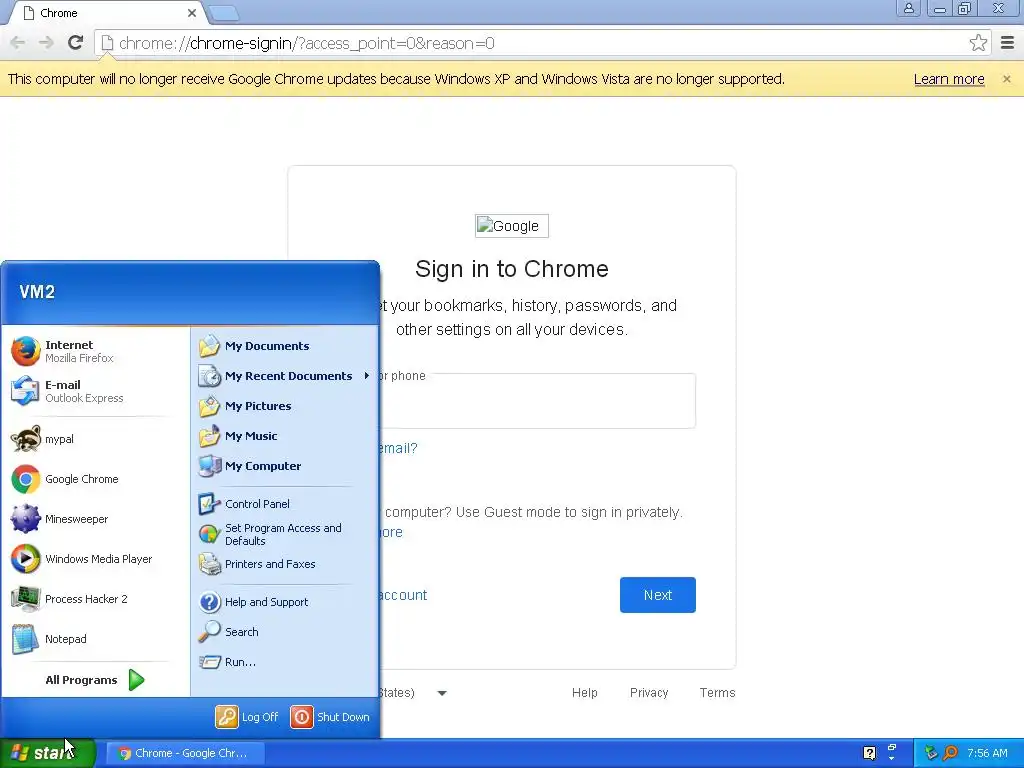Select the Chrome tab
The width and height of the screenshot is (1024, 768).
coord(108,13)
